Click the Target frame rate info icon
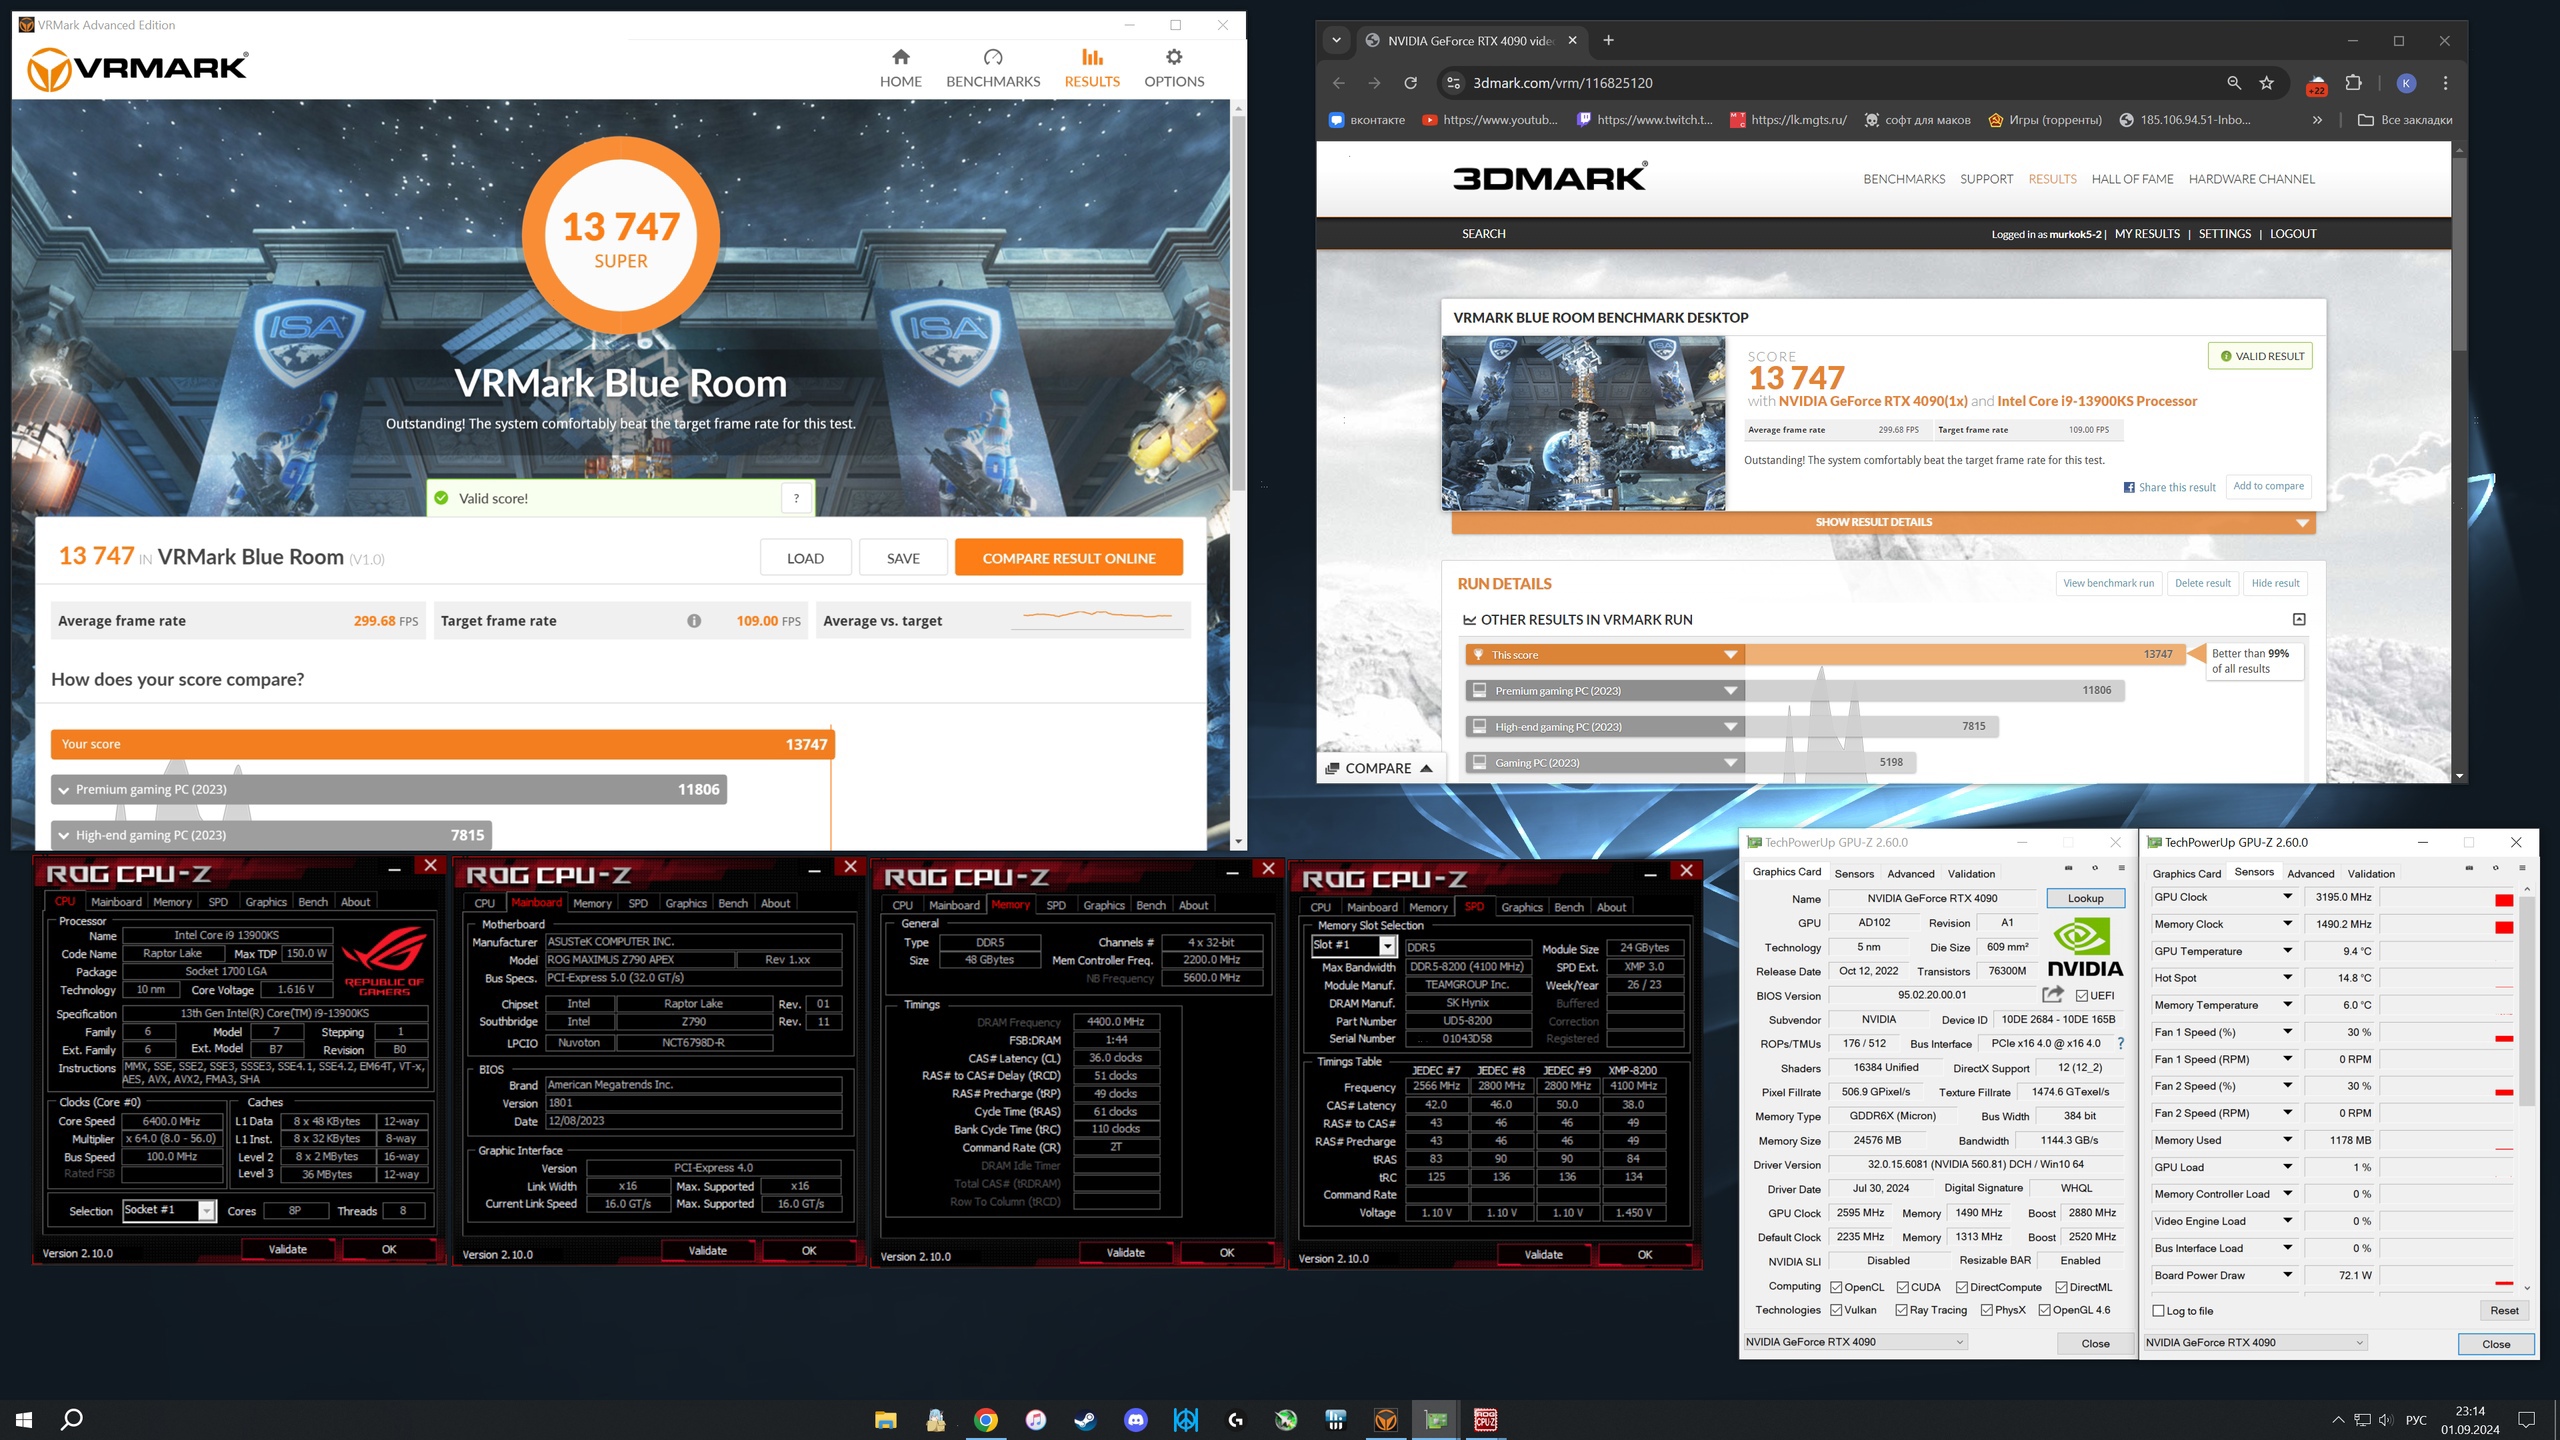The height and width of the screenshot is (1440, 2560). (x=694, y=621)
